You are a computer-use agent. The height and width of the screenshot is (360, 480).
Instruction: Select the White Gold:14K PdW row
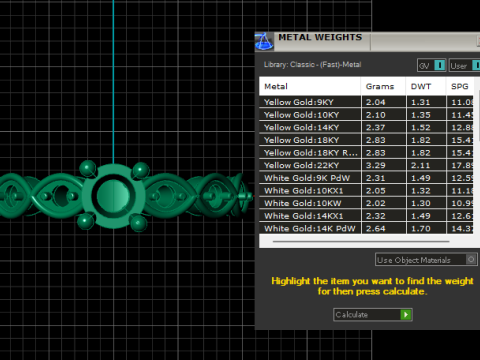[x=366, y=228]
